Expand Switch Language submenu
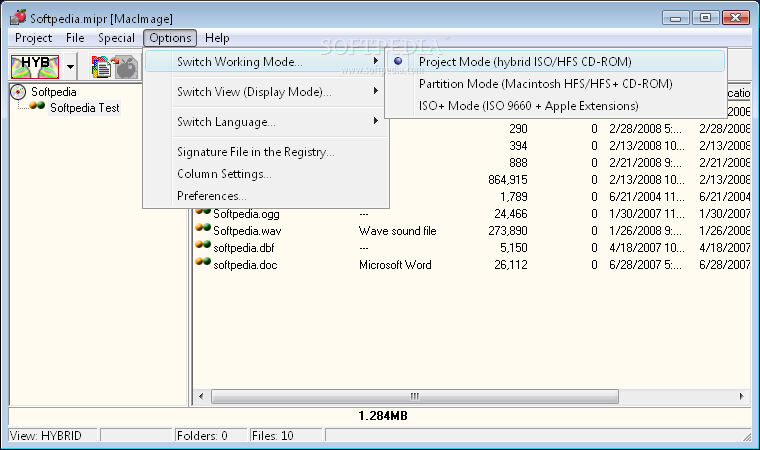760x450 pixels. pos(267,122)
